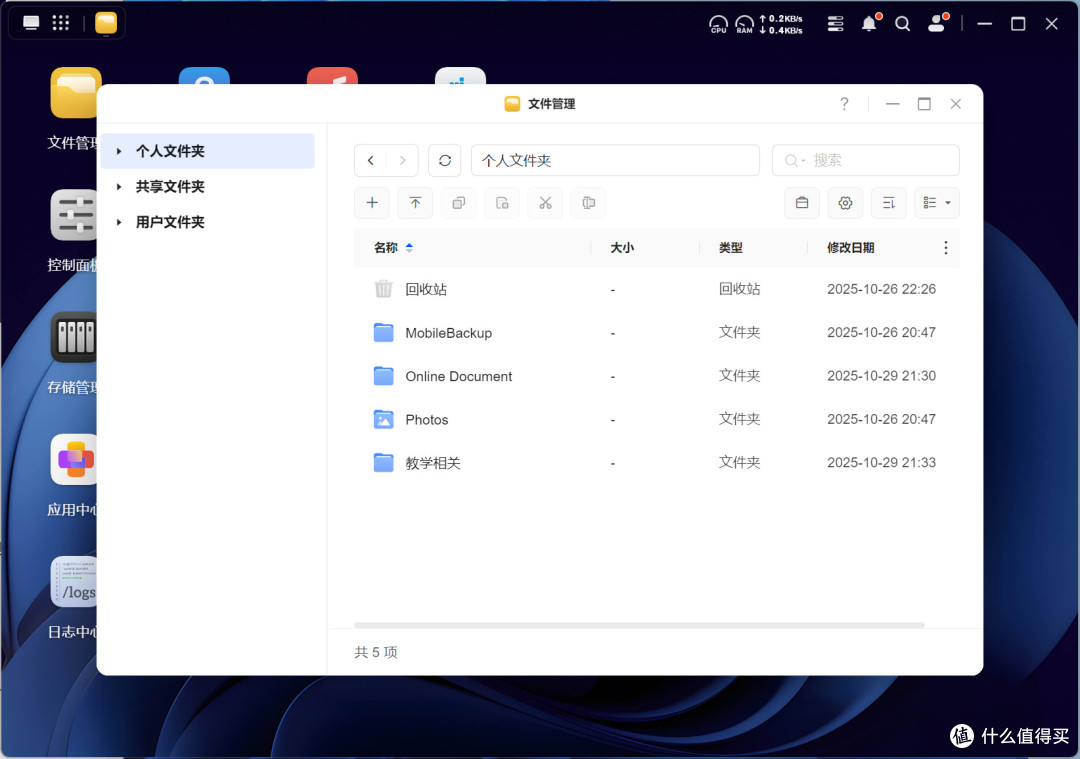The image size is (1080, 759).
Task: Click the Photos folder picture icon
Action: coord(384,419)
